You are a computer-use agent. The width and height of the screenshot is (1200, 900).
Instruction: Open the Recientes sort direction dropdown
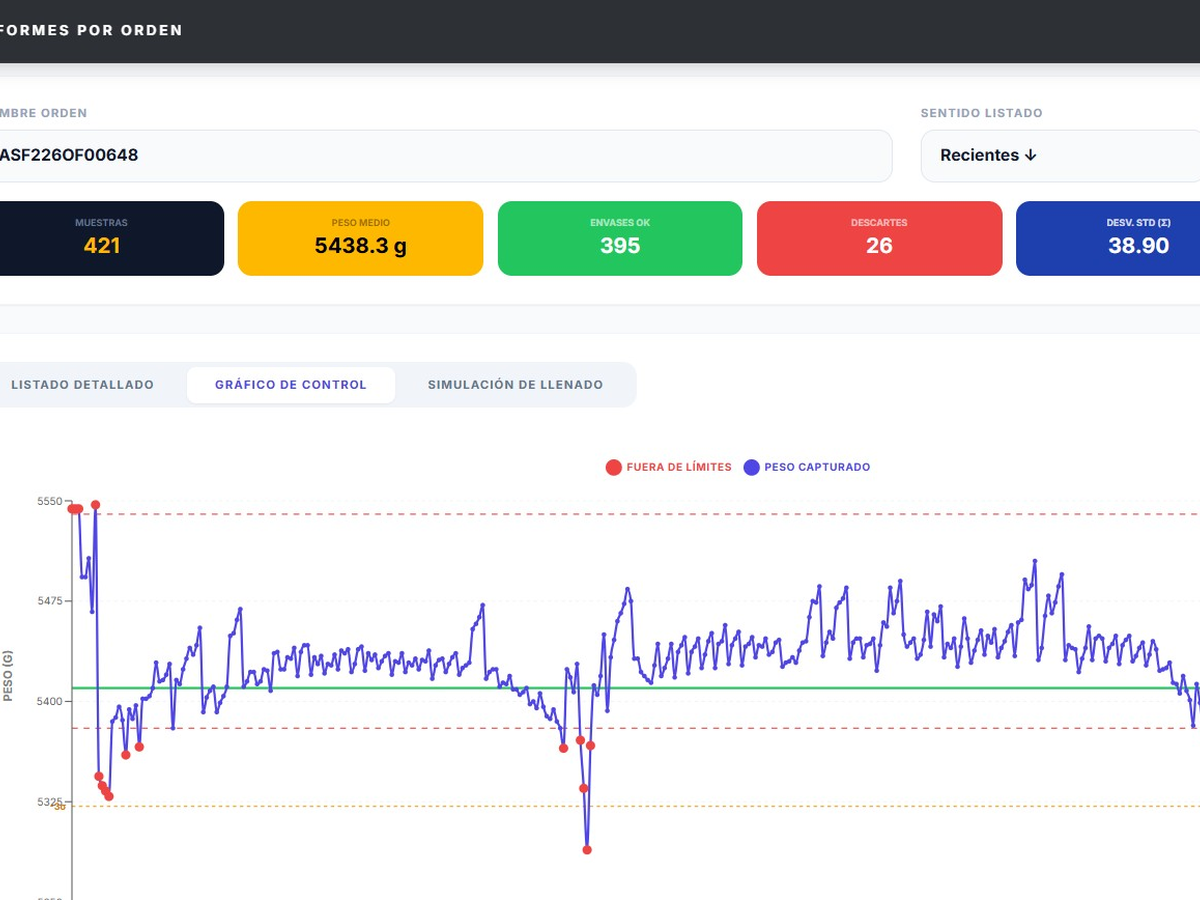click(x=1060, y=156)
